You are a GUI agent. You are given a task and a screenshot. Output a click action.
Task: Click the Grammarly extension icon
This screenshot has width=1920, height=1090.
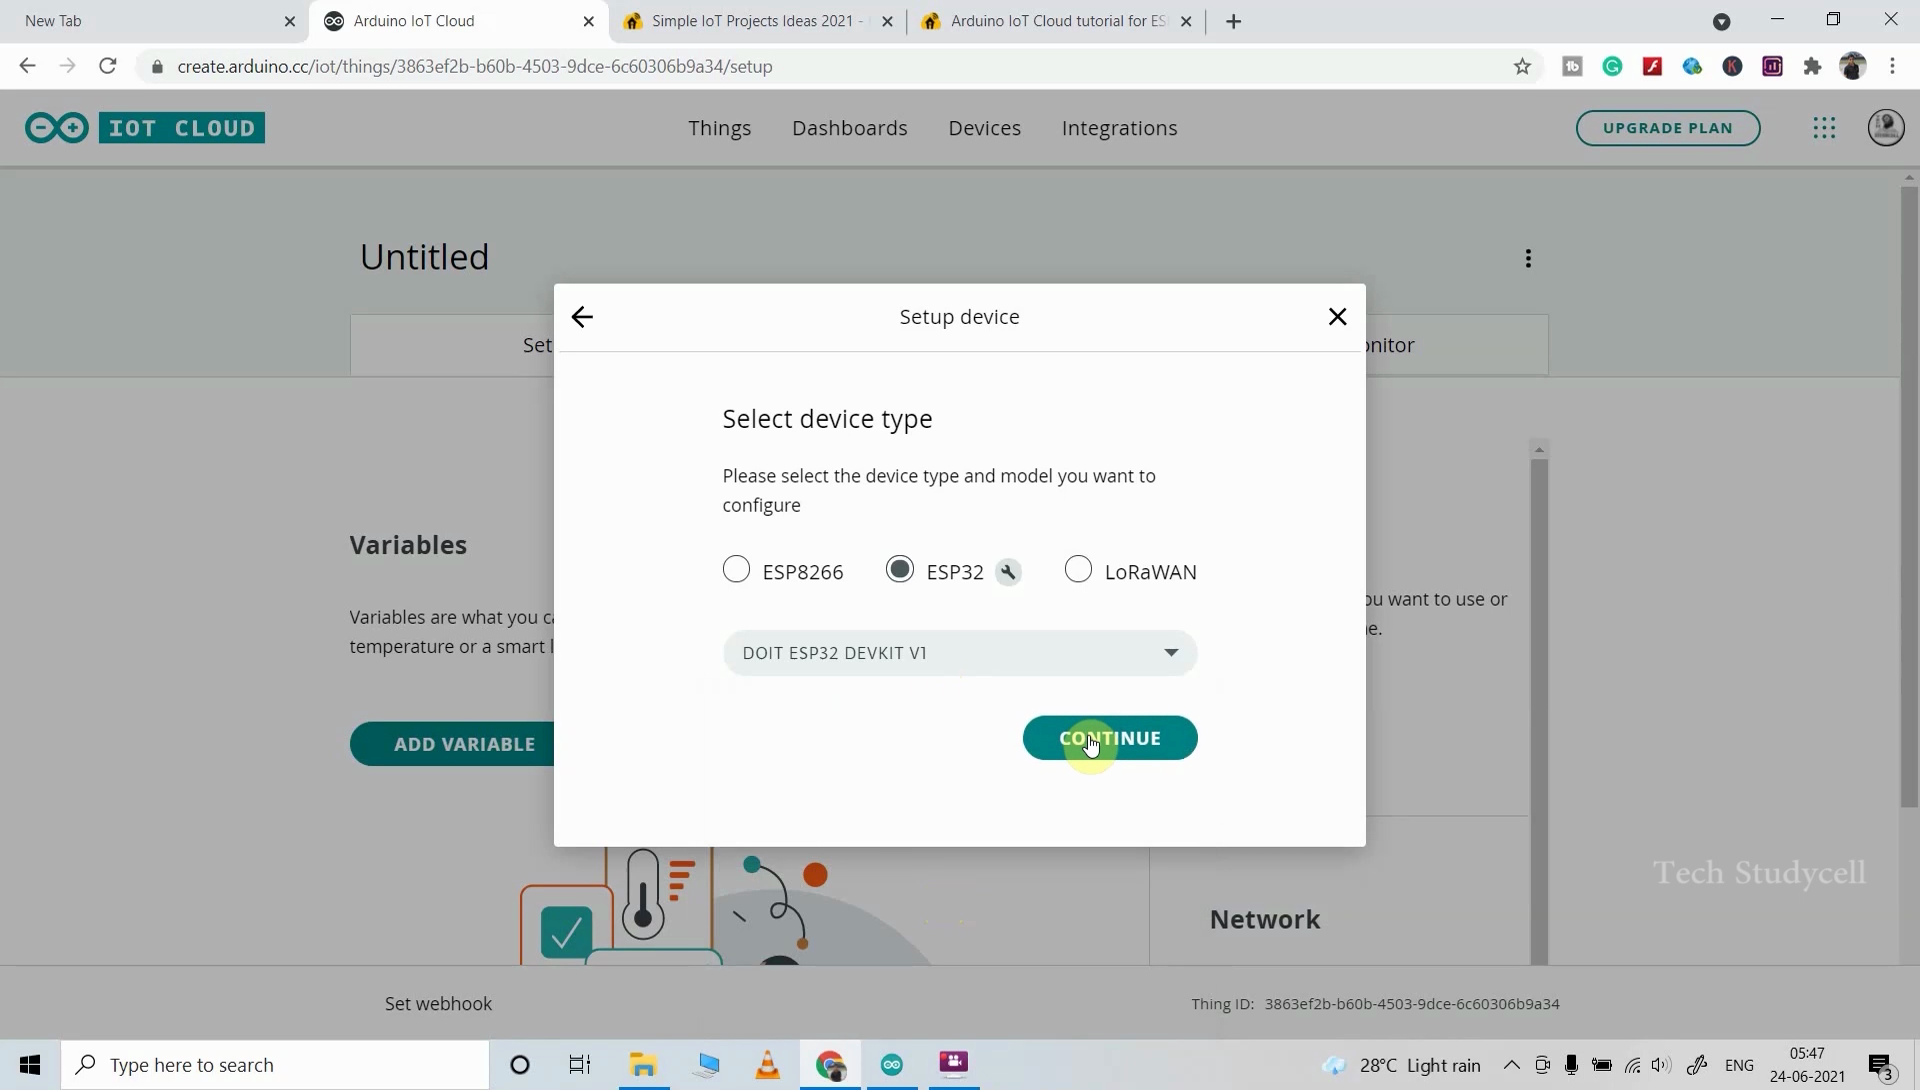[1612, 67]
